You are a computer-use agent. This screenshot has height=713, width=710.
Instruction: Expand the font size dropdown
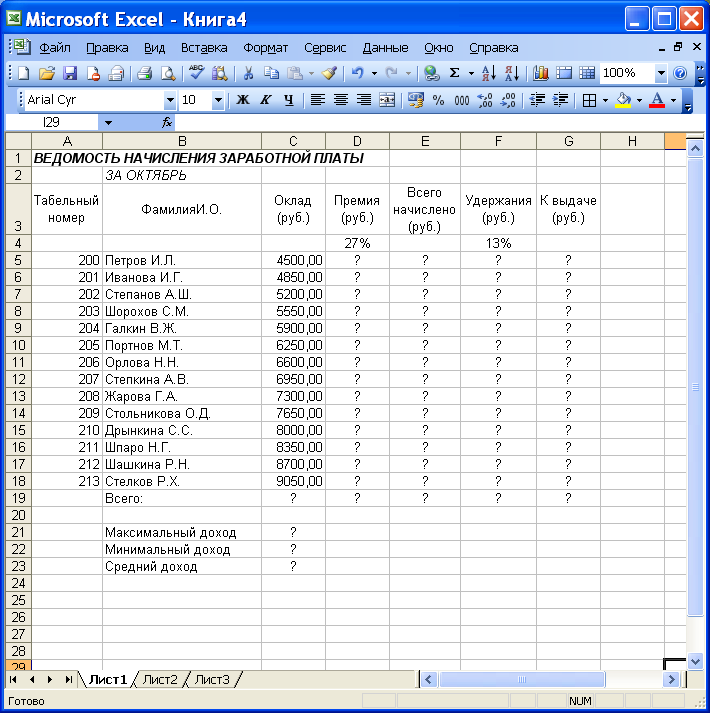click(x=218, y=100)
